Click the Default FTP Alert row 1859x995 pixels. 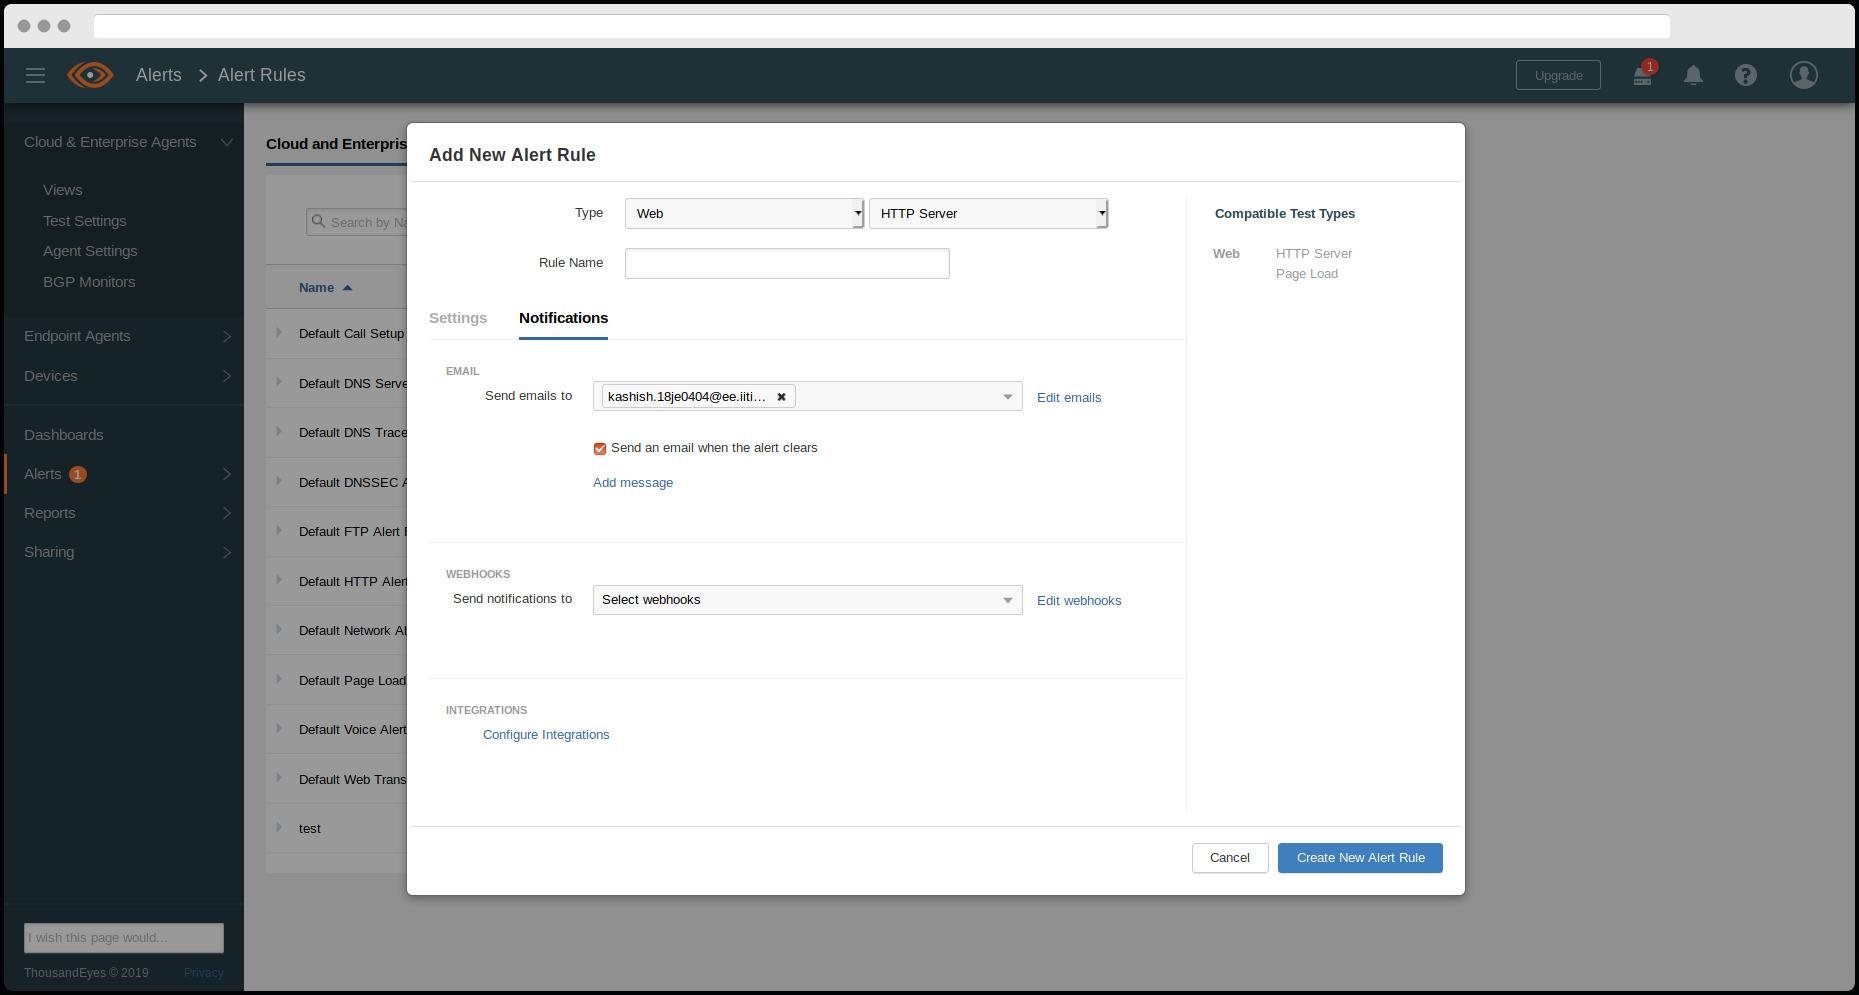337,532
